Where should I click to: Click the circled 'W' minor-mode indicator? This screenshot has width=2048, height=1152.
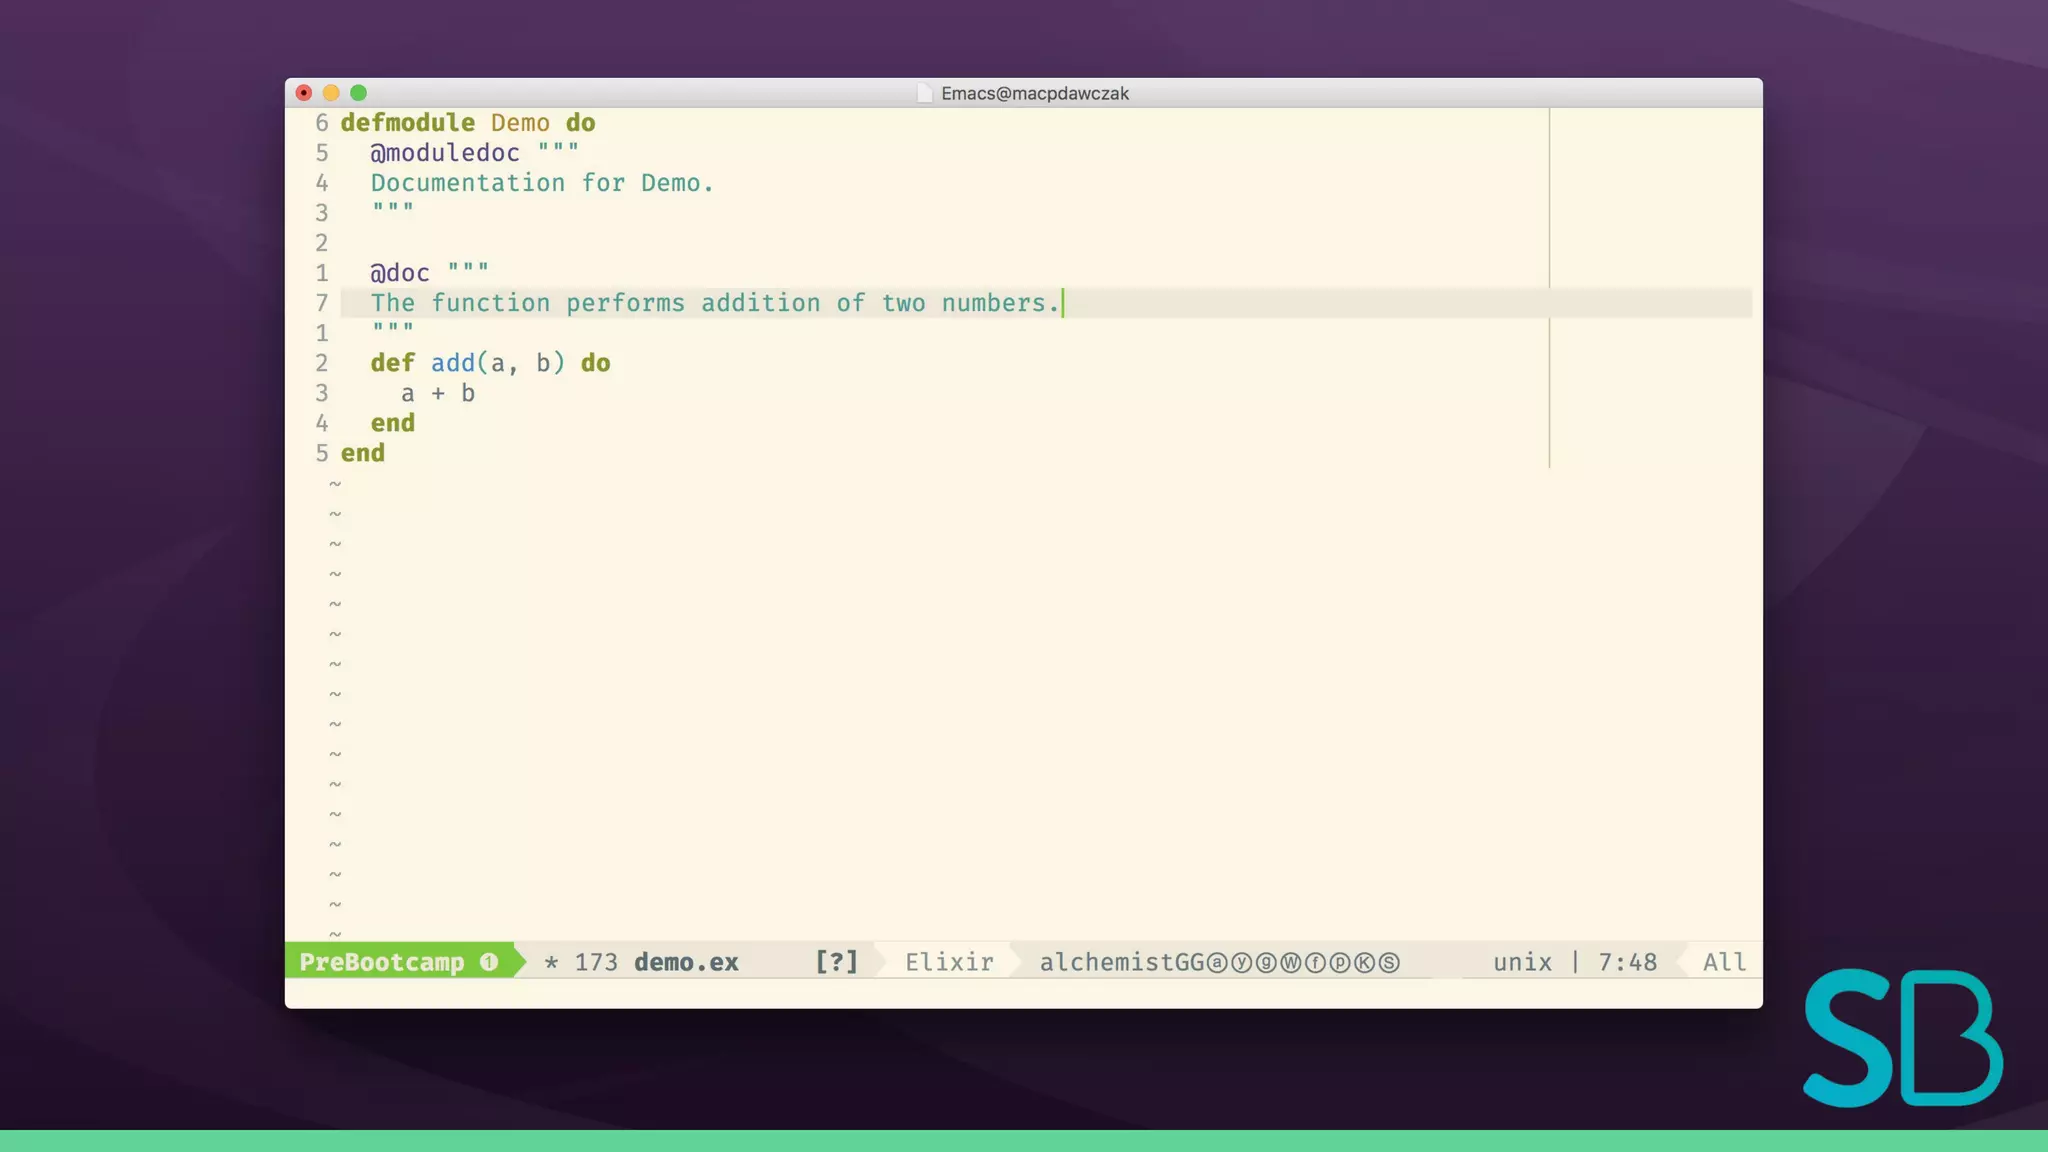click(x=1291, y=963)
